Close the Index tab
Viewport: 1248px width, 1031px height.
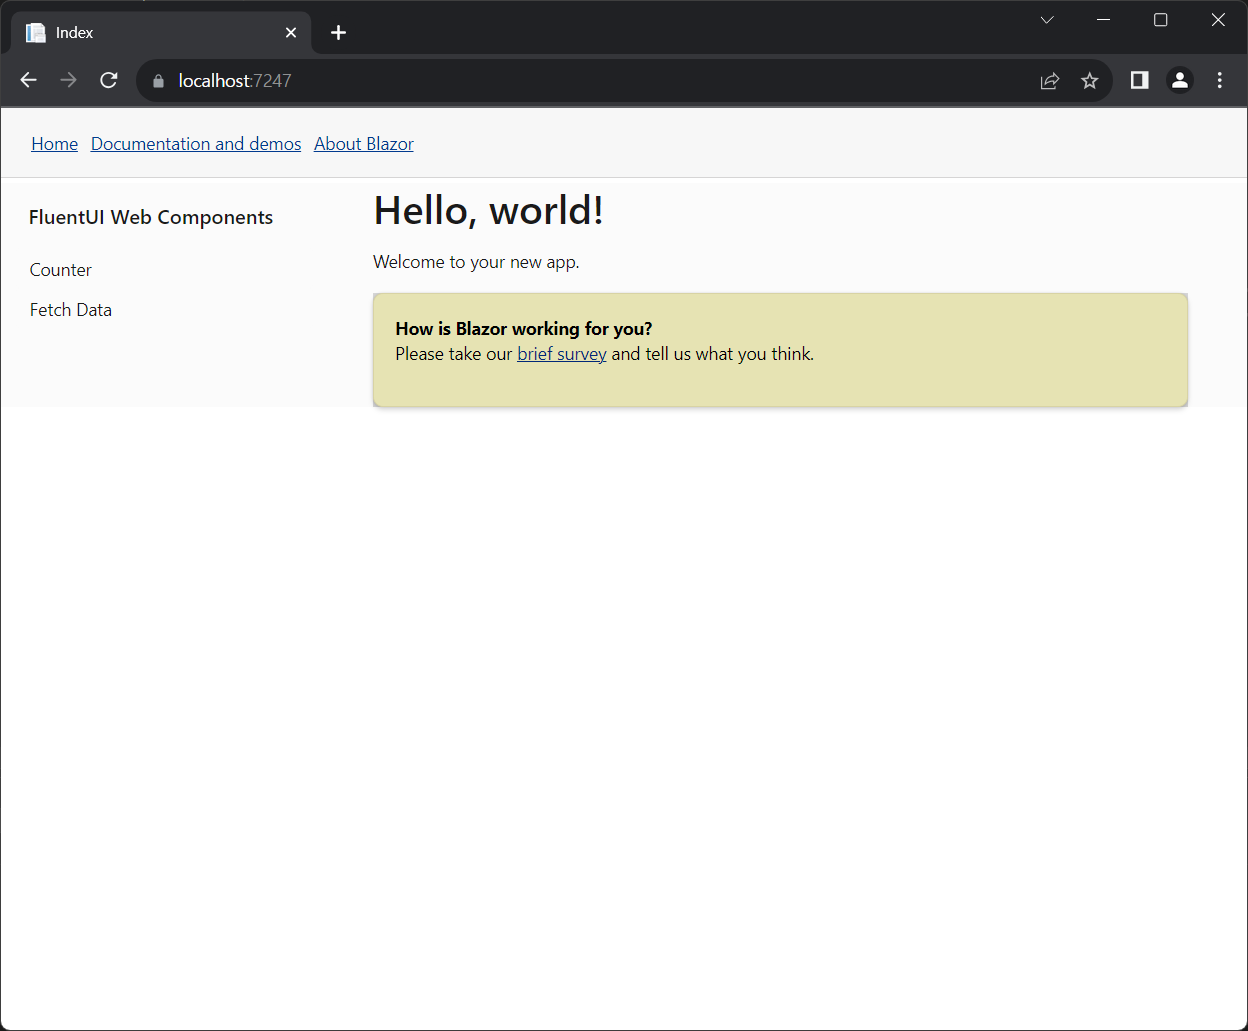pos(291,33)
